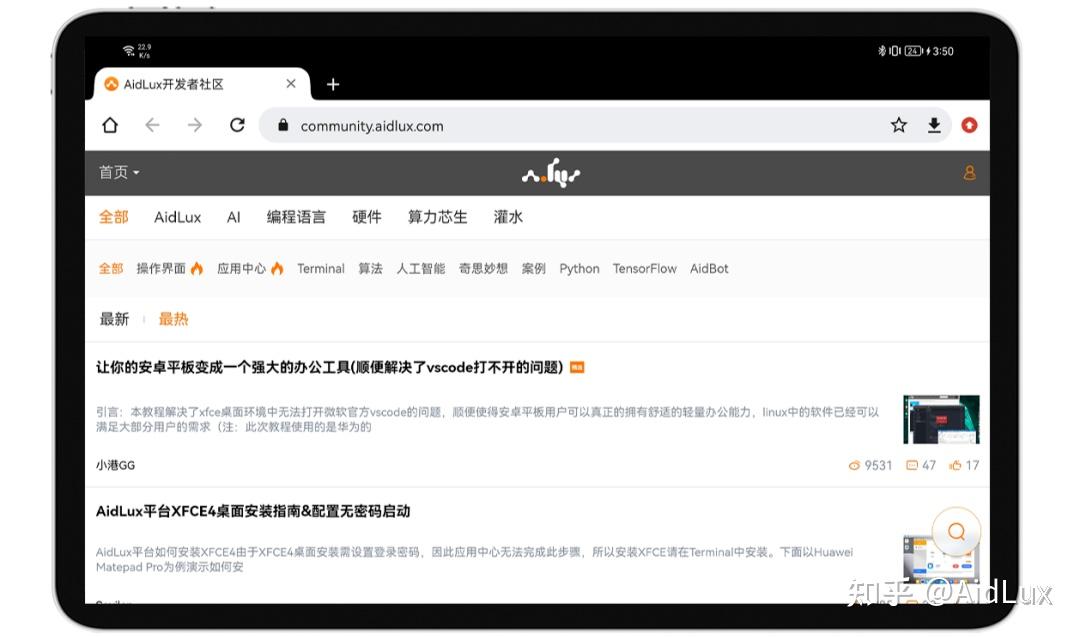The height and width of the screenshot is (638, 1080).
Task: Select the 全部 main category tab
Action: coord(114,217)
